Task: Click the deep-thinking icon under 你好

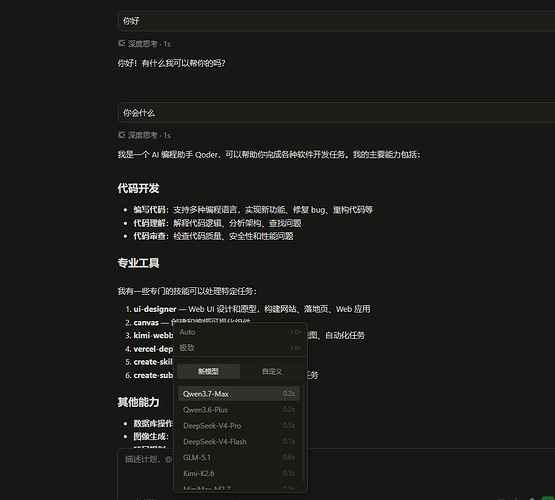Action: [x=121, y=43]
